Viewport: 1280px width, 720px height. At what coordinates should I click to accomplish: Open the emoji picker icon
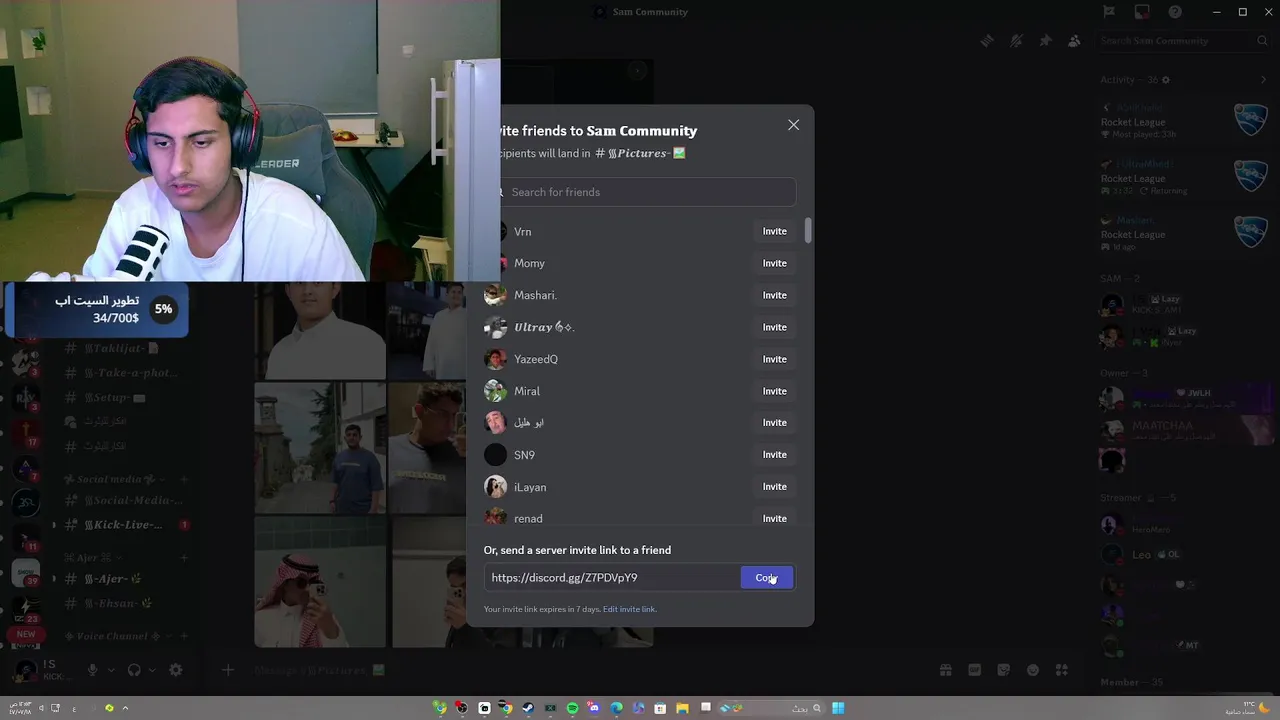[x=1033, y=670]
